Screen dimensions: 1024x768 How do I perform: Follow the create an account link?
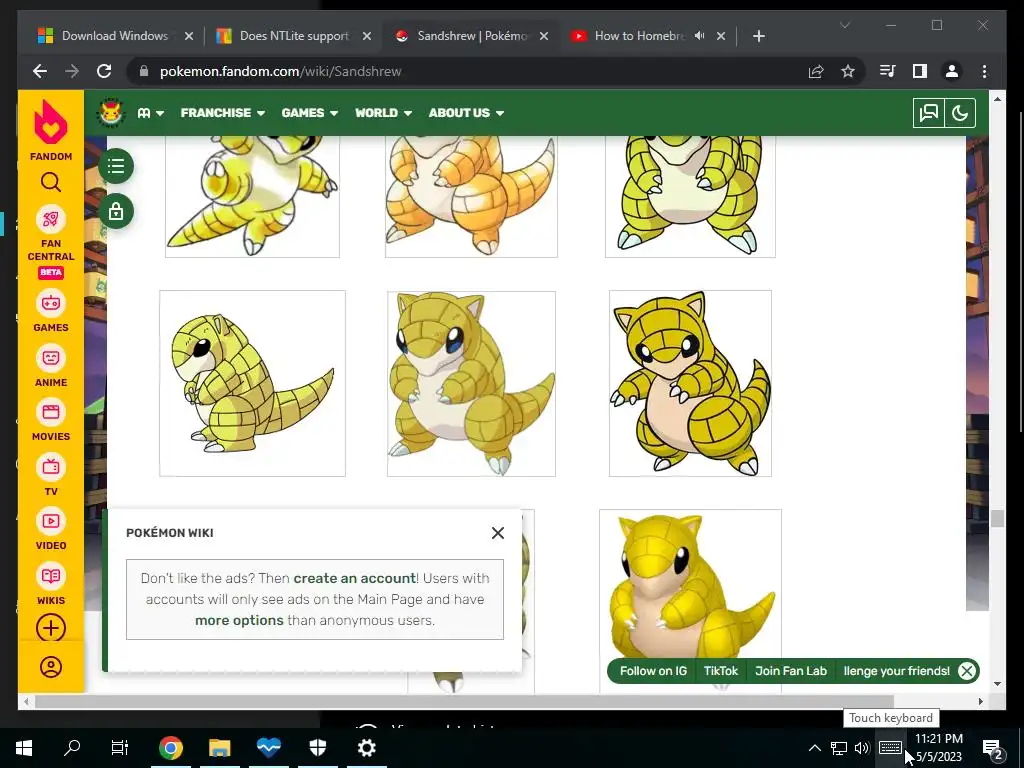[x=355, y=578]
